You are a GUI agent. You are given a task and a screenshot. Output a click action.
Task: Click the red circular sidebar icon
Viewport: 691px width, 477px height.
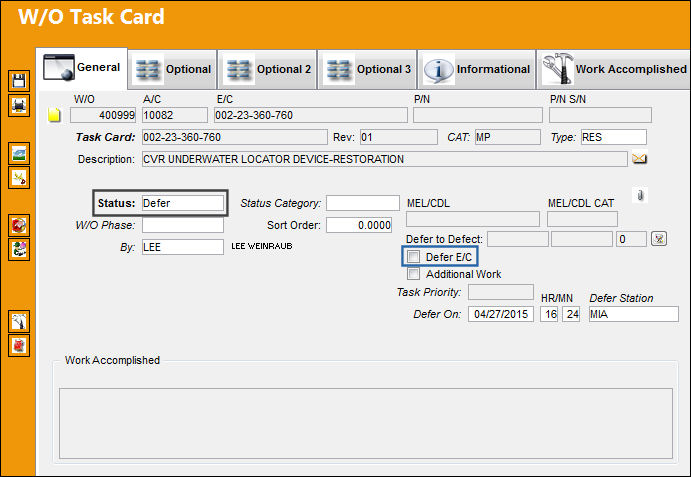point(19,225)
